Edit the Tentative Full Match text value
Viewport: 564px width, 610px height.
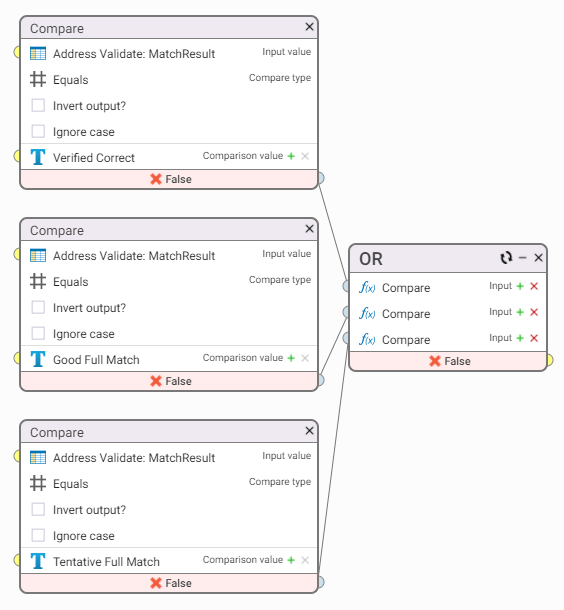(106, 562)
